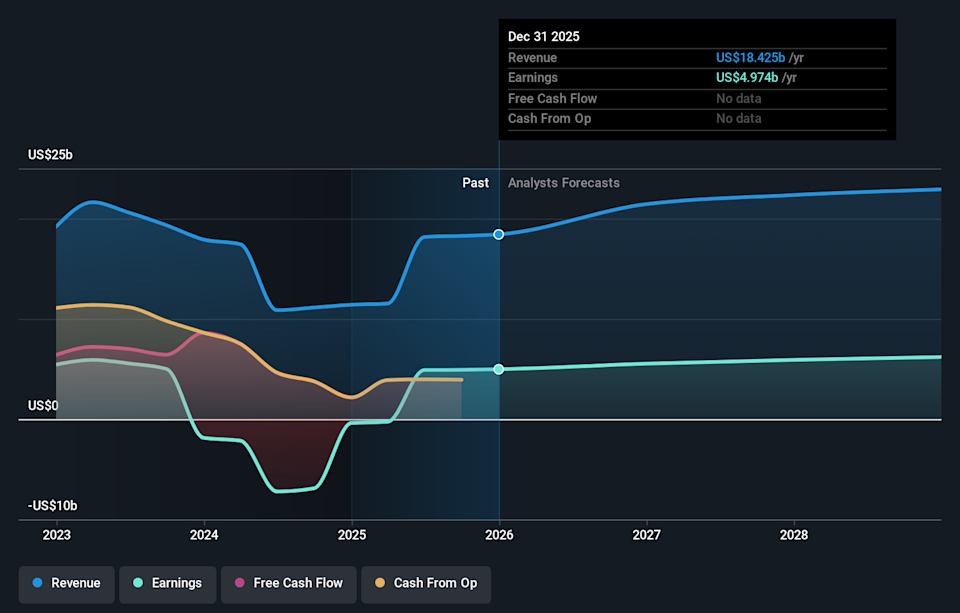Image resolution: width=960 pixels, height=613 pixels.
Task: Click the orange Cash From Op dot
Action: [x=380, y=583]
